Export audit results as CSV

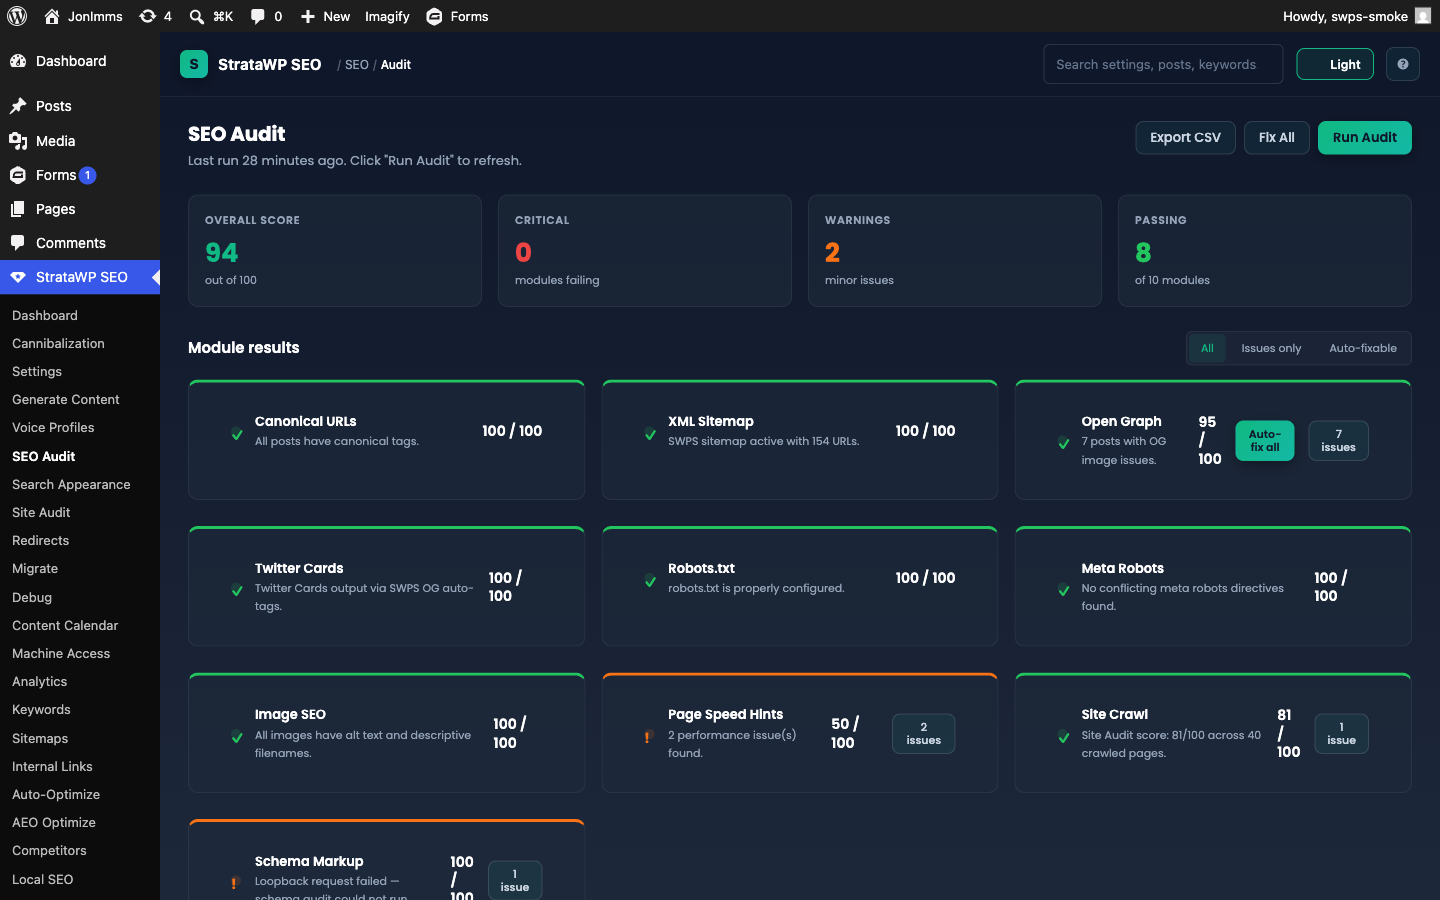[x=1185, y=138]
